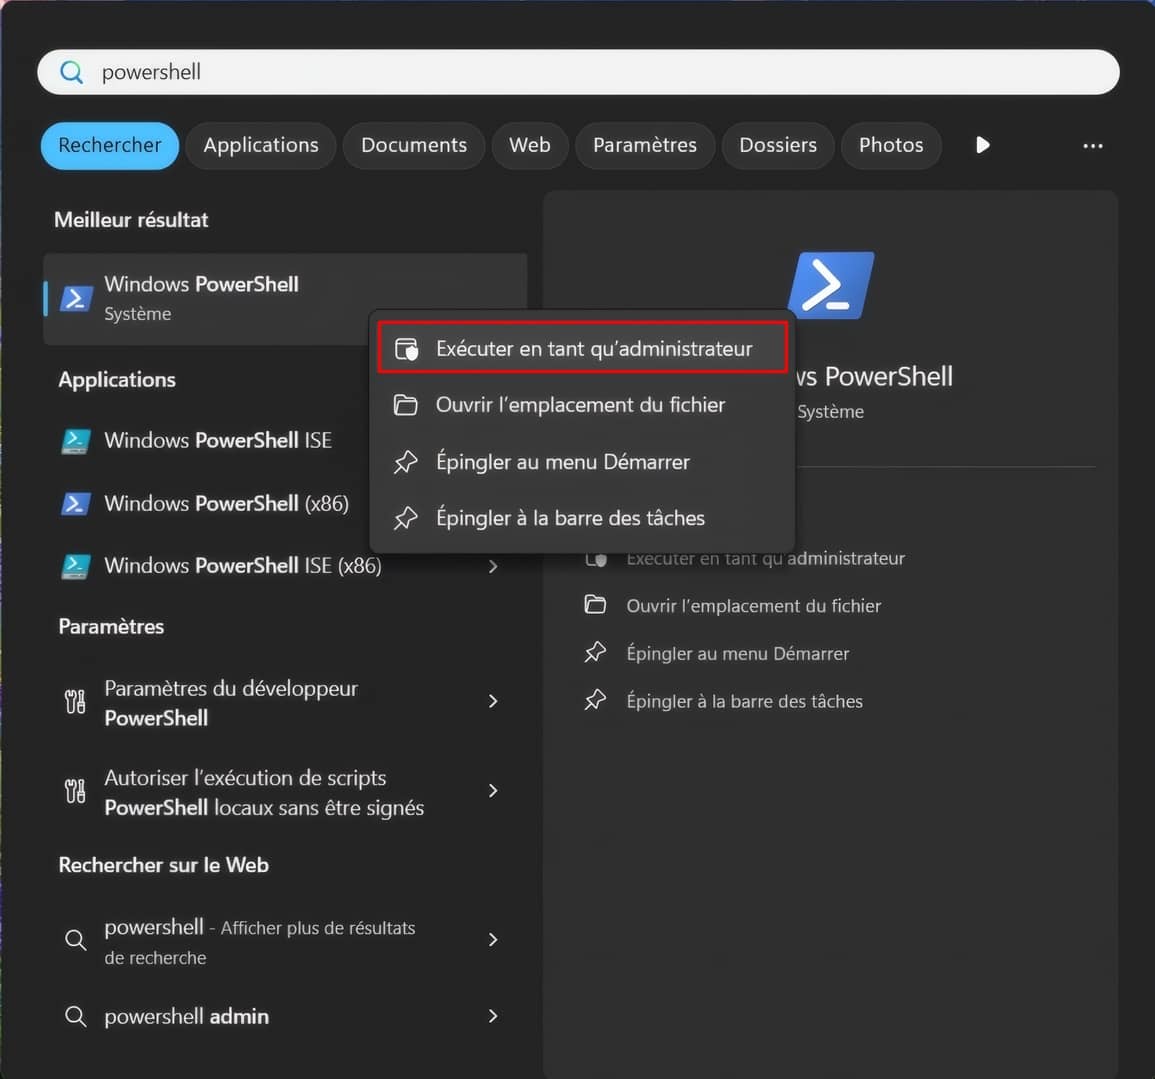Click pin icon beside Épingler au menu Démarrer in context menu

(406, 462)
